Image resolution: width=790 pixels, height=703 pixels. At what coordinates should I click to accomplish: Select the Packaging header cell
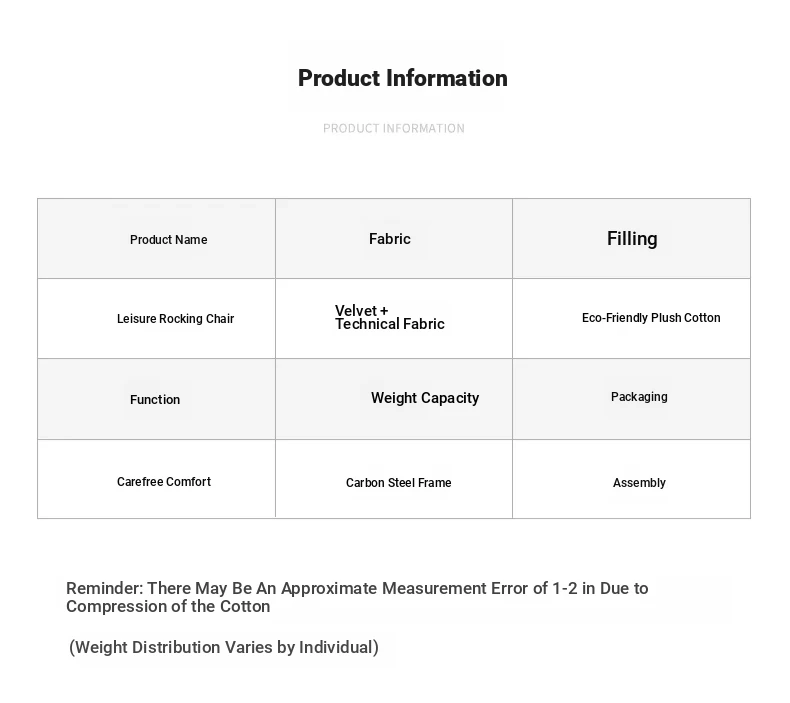click(x=631, y=399)
